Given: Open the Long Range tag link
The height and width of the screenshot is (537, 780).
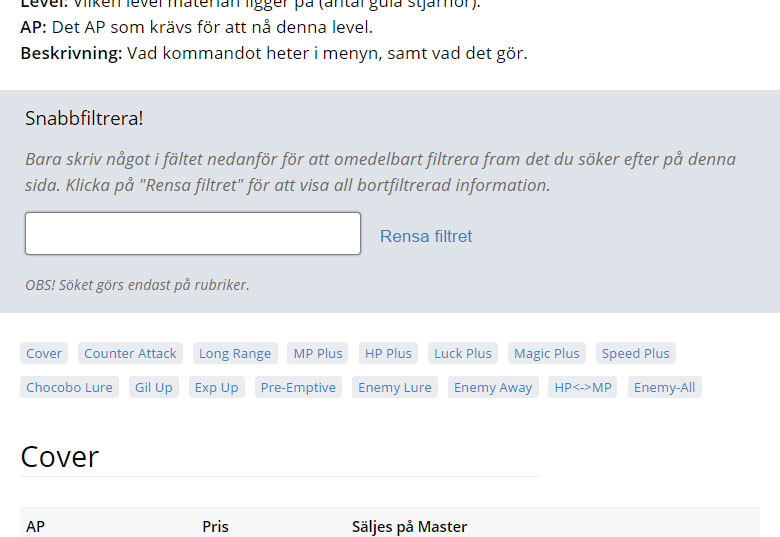Looking at the screenshot, I should pyautogui.click(x=235, y=353).
